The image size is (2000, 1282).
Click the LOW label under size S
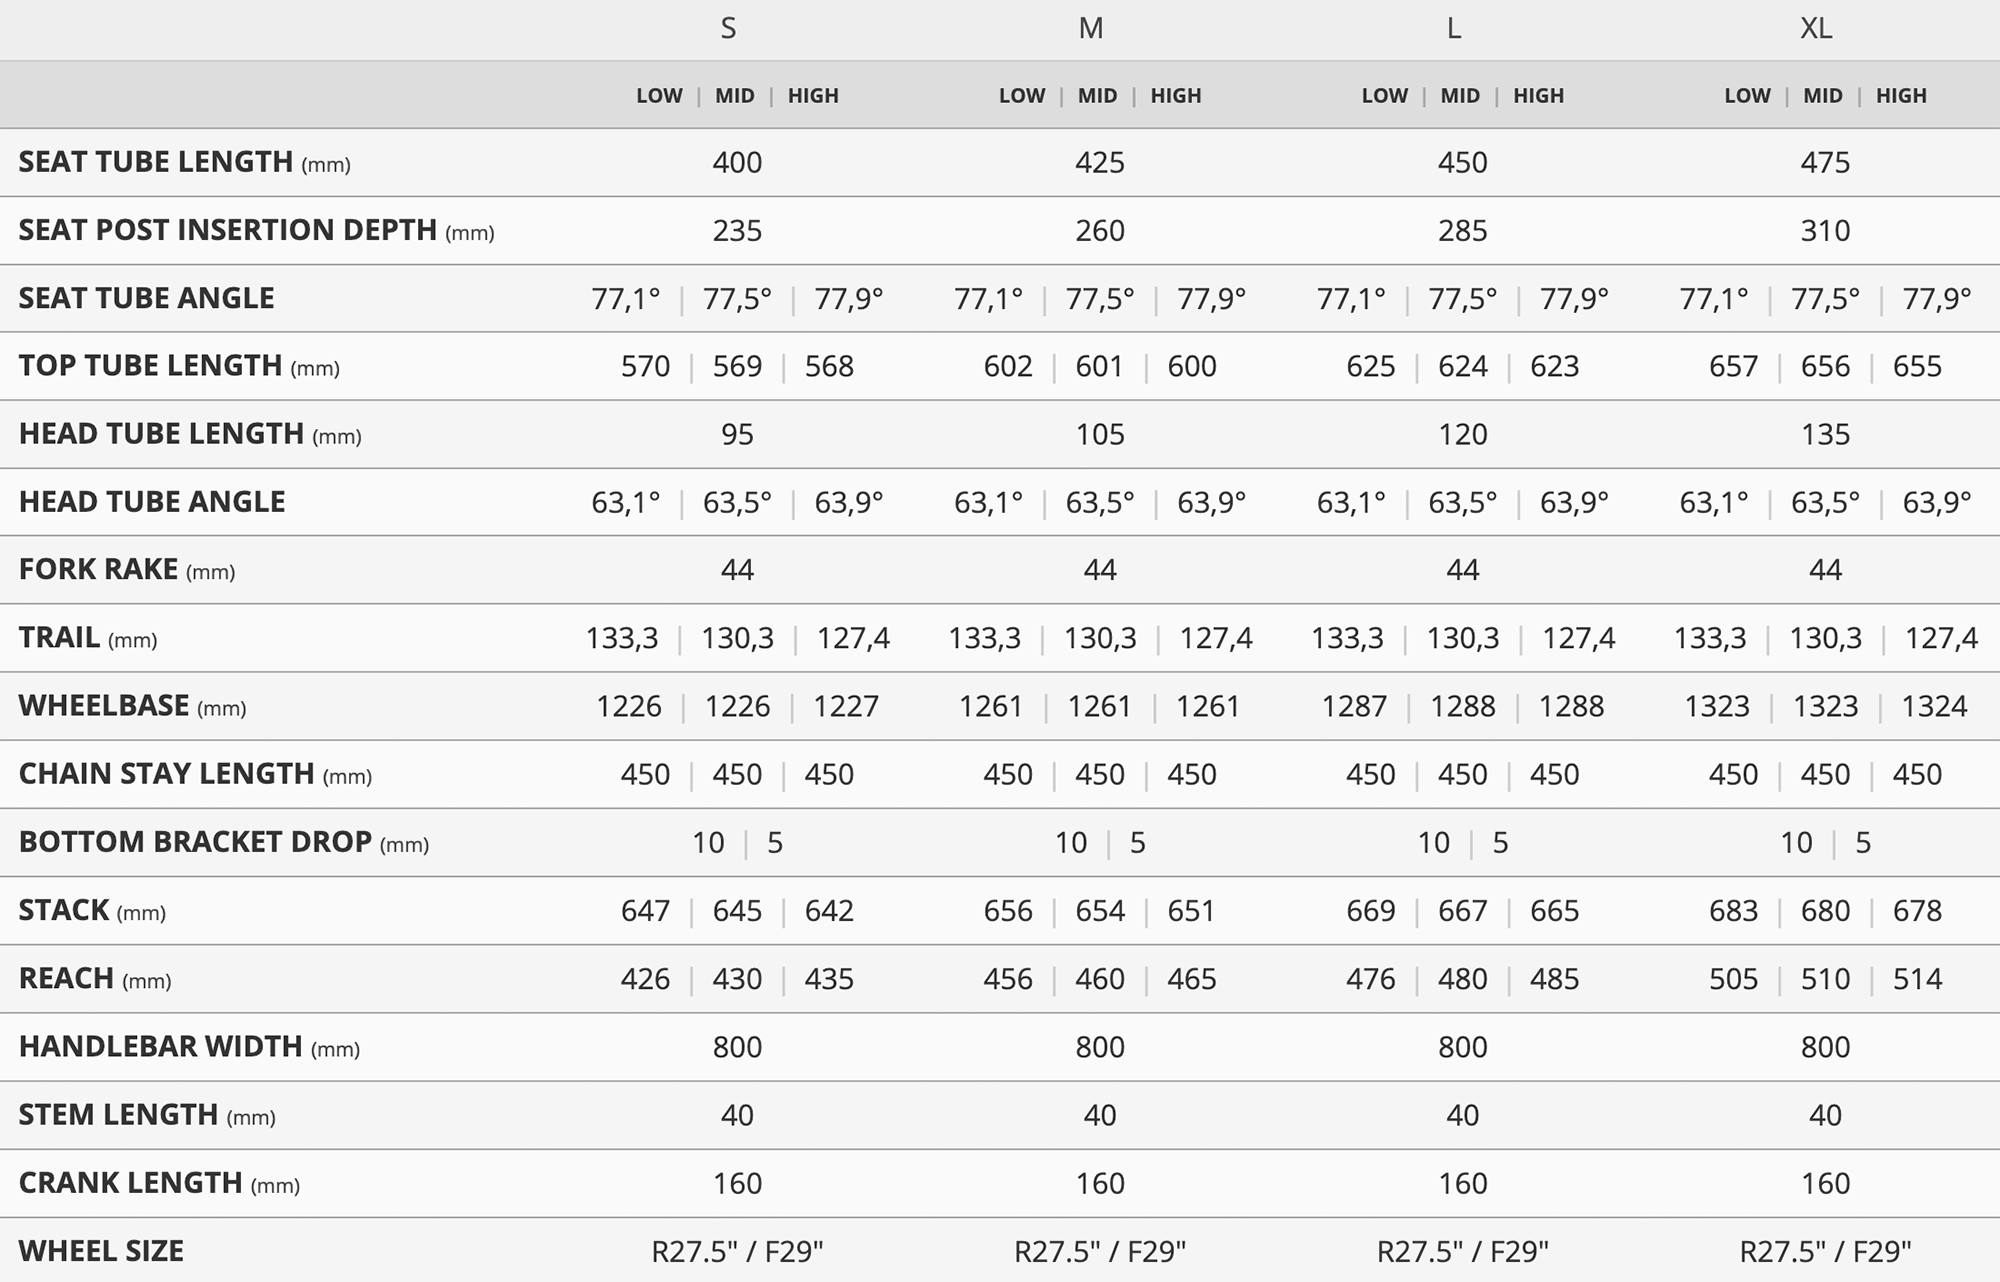tap(659, 96)
